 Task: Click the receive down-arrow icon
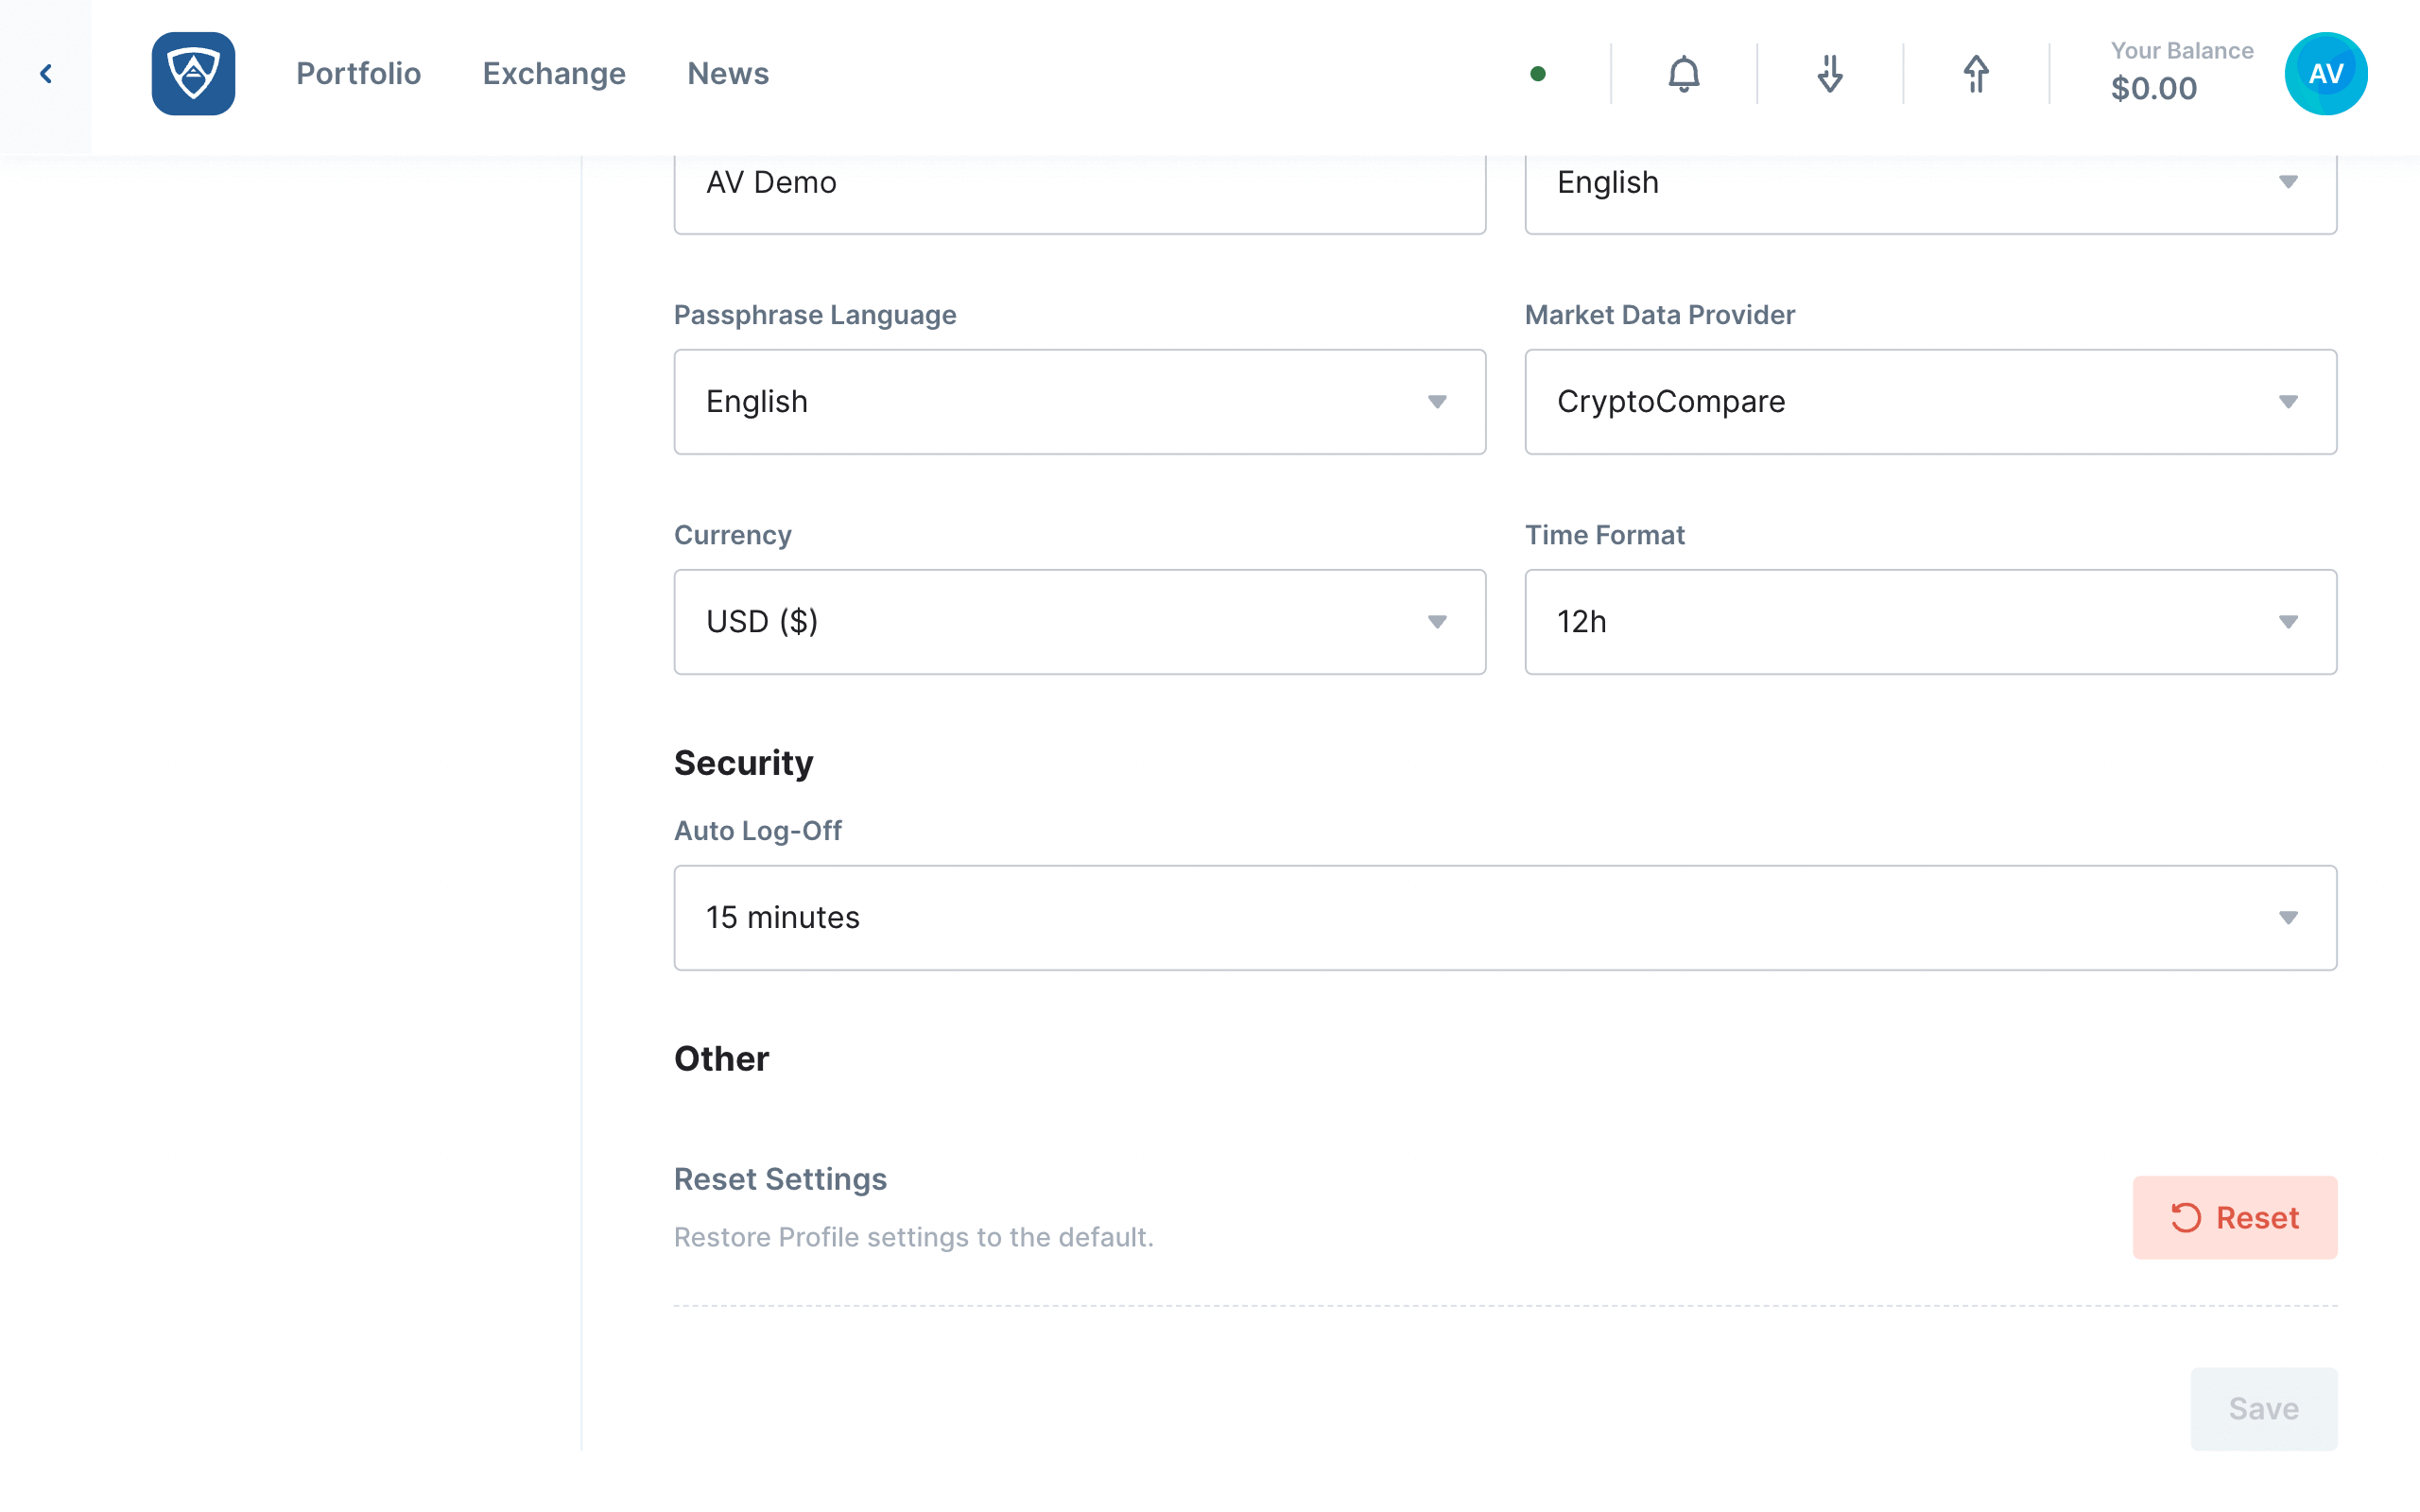tap(1830, 74)
